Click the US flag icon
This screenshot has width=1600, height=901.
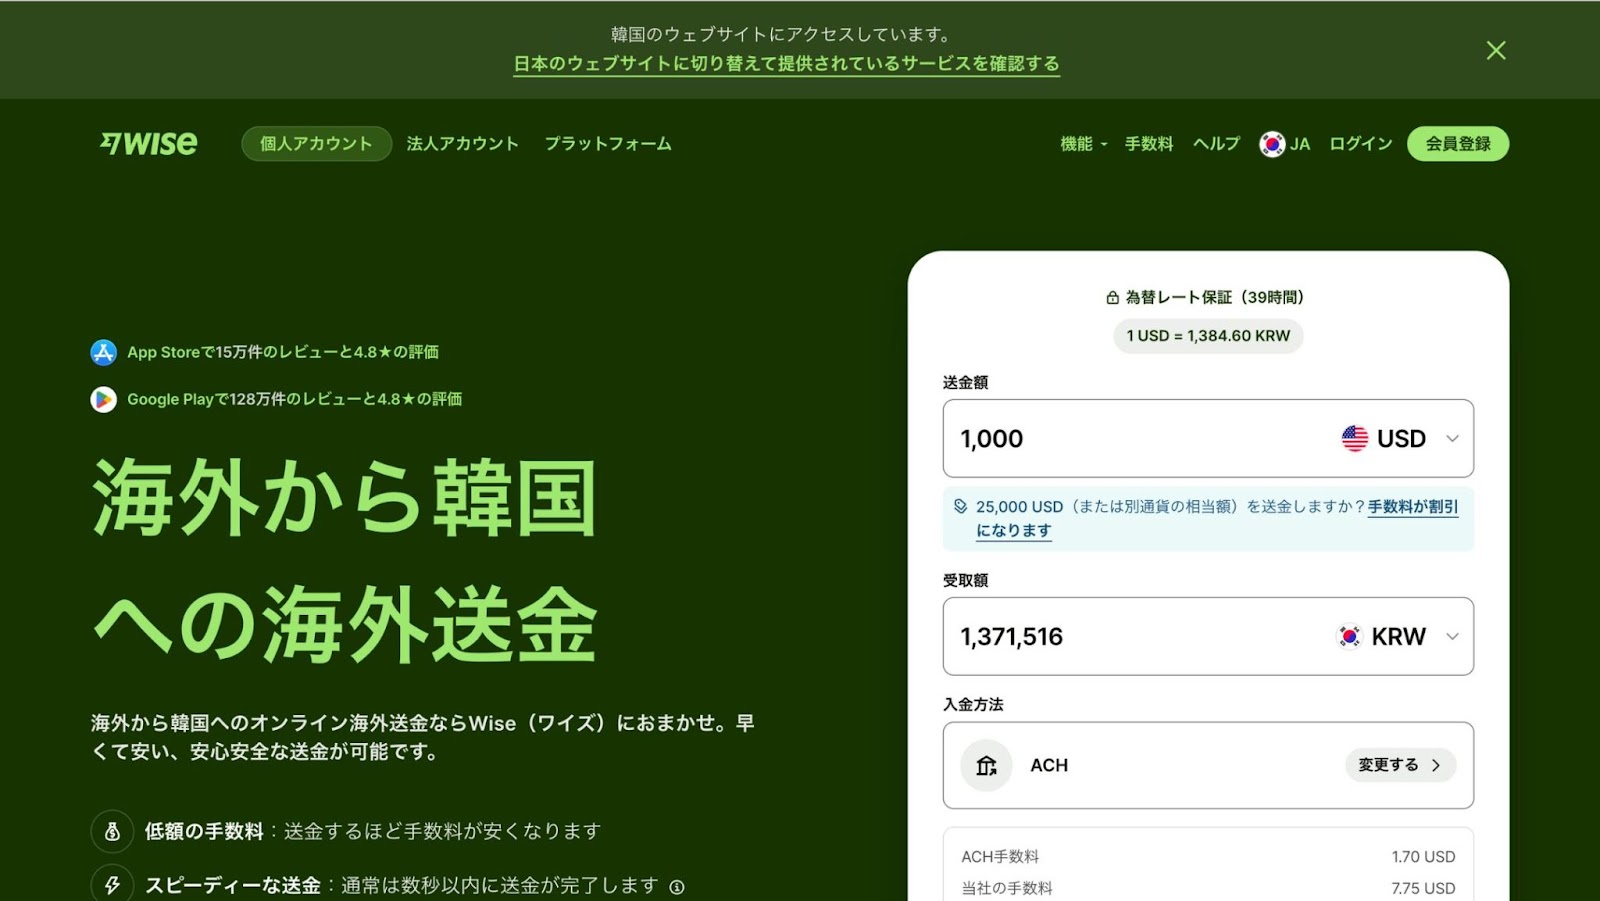pos(1355,439)
